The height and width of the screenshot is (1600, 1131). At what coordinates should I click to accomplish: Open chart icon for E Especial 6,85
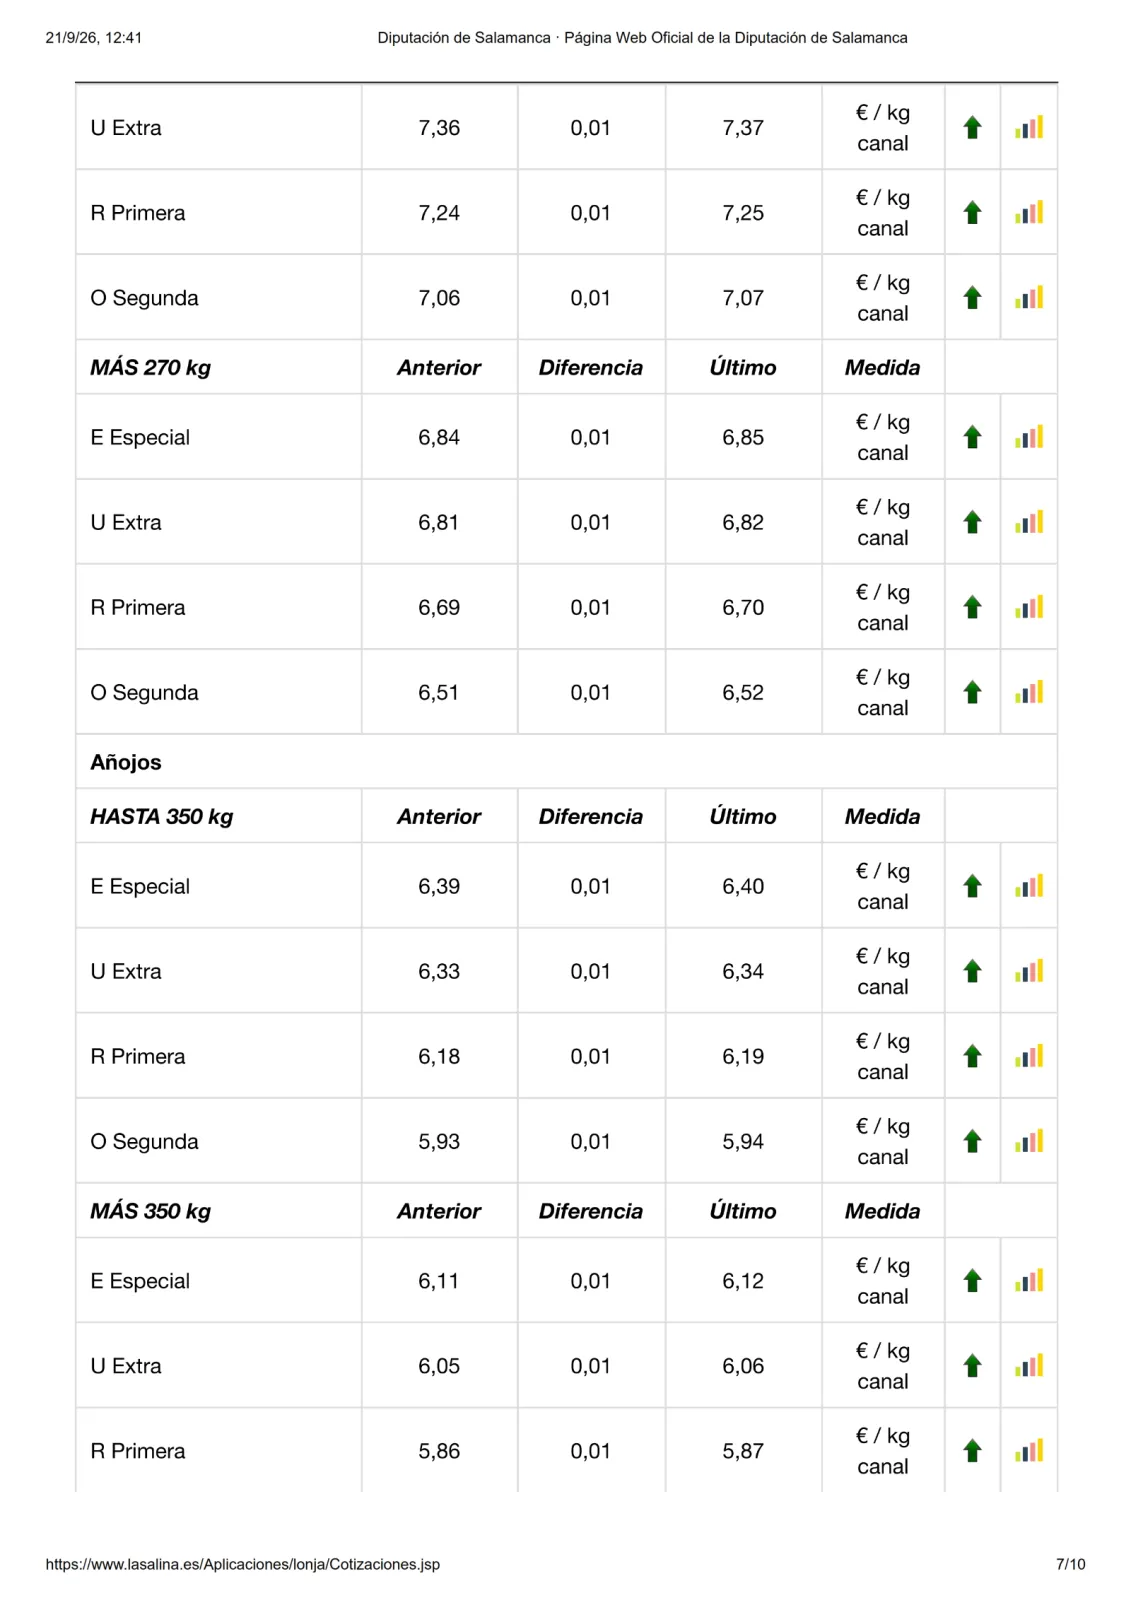(1029, 437)
